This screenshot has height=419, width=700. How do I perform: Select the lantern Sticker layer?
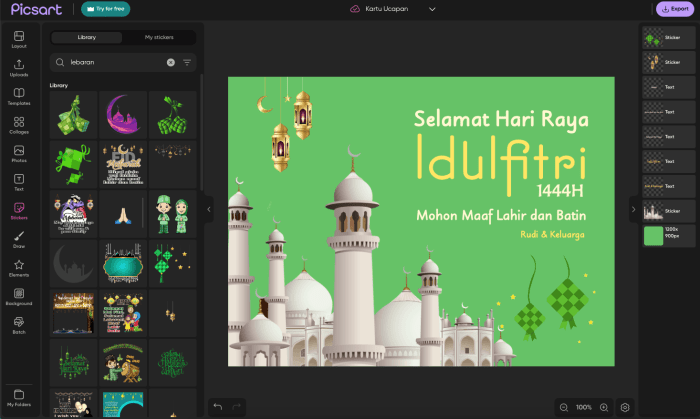[668, 62]
